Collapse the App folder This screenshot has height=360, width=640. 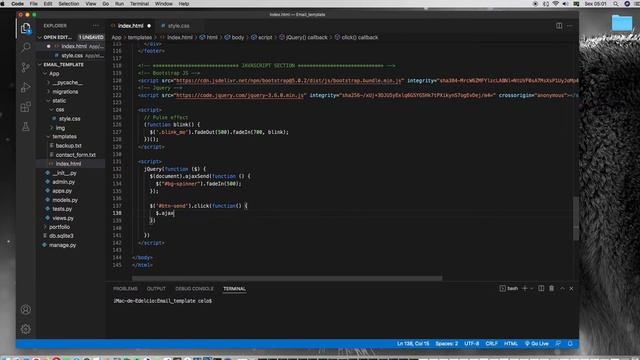44,73
